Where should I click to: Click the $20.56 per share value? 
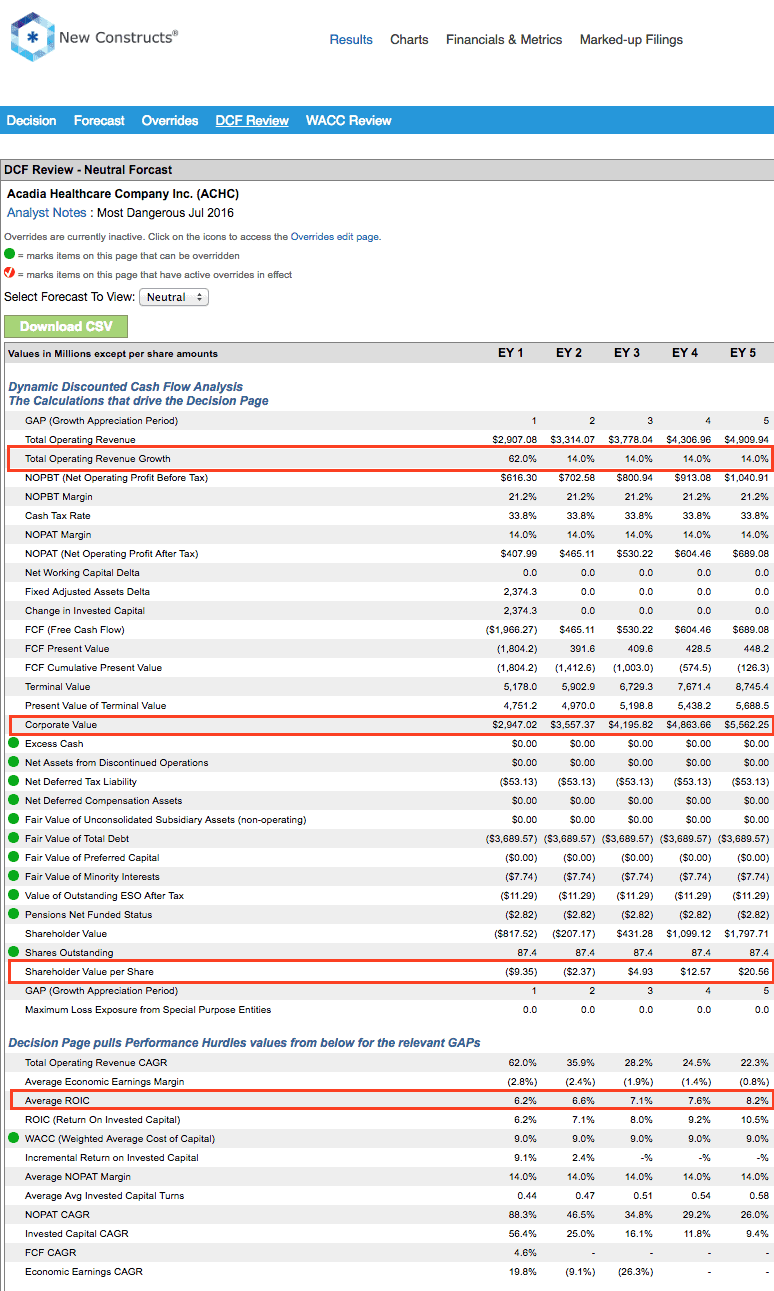click(x=754, y=971)
